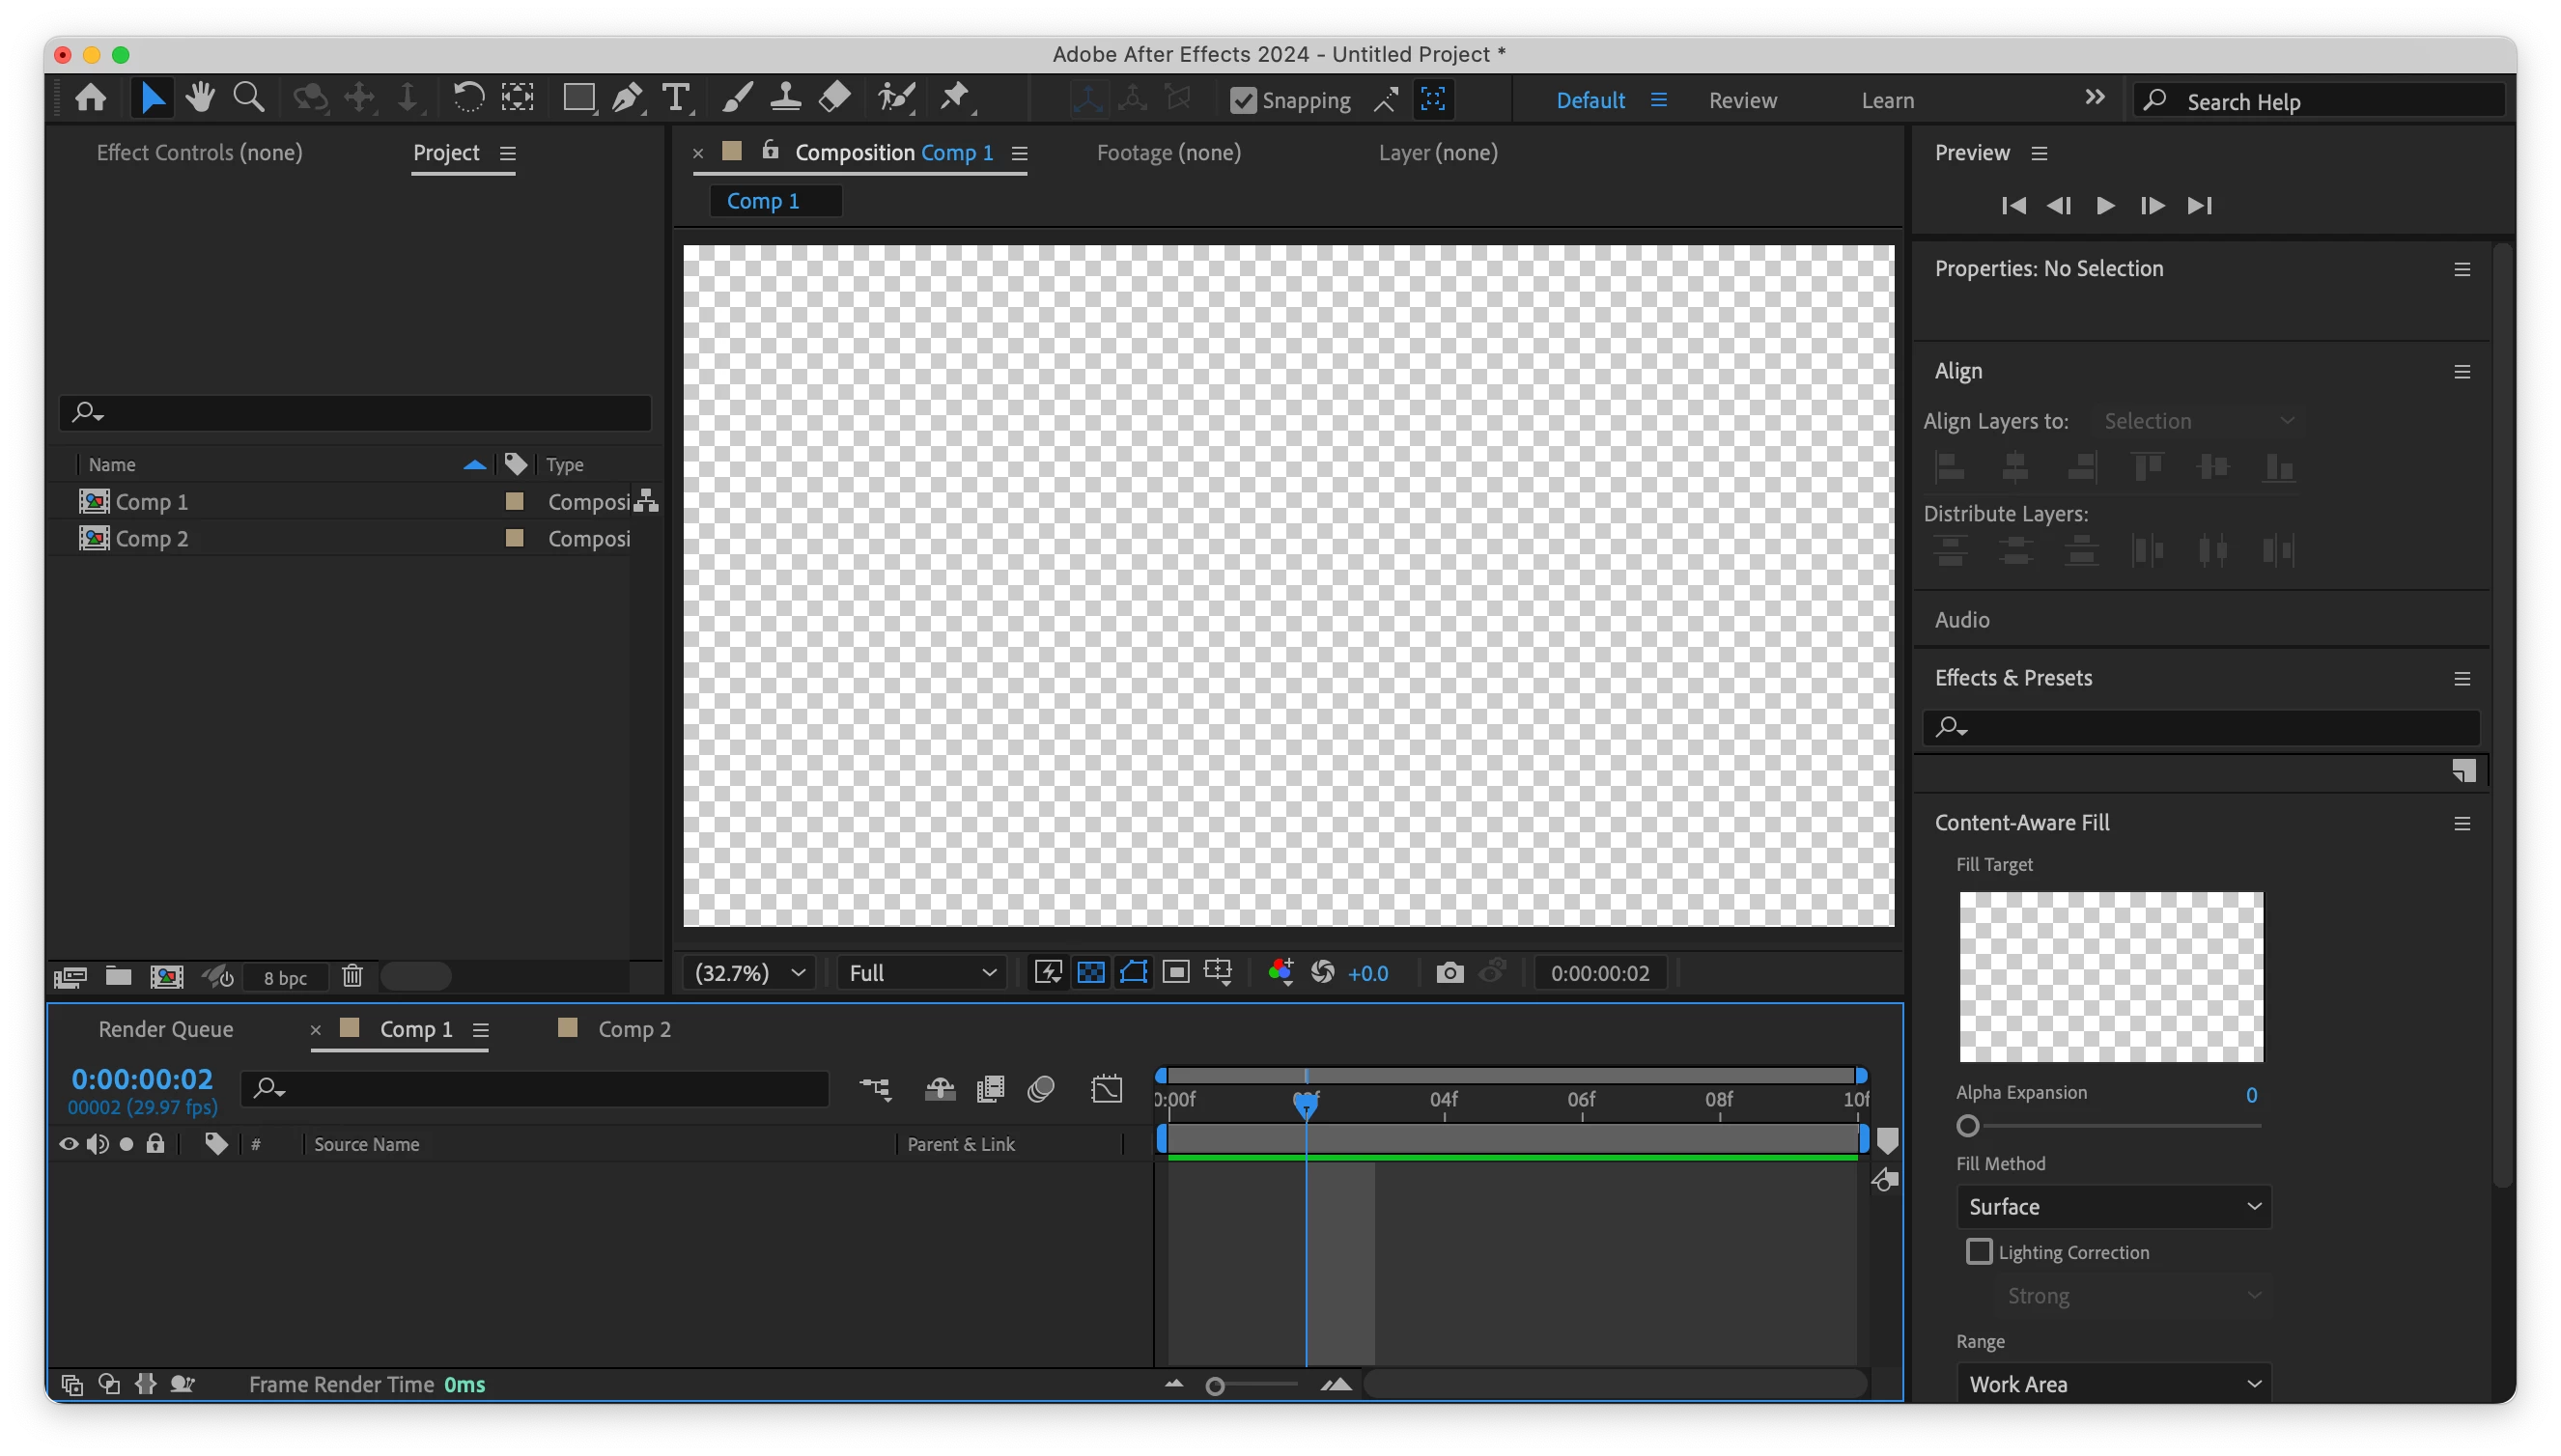Image resolution: width=2561 pixels, height=1456 pixels.
Task: Open the Fill Method Surface dropdown
Action: [x=2113, y=1207]
